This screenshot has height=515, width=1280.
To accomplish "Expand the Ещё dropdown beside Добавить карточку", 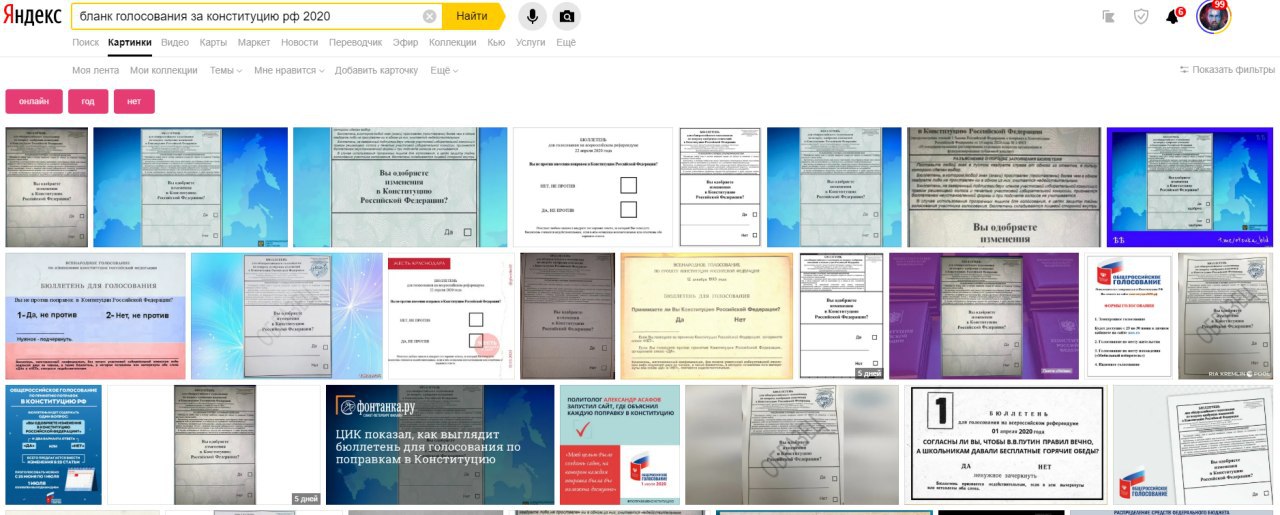I will click(444, 70).
